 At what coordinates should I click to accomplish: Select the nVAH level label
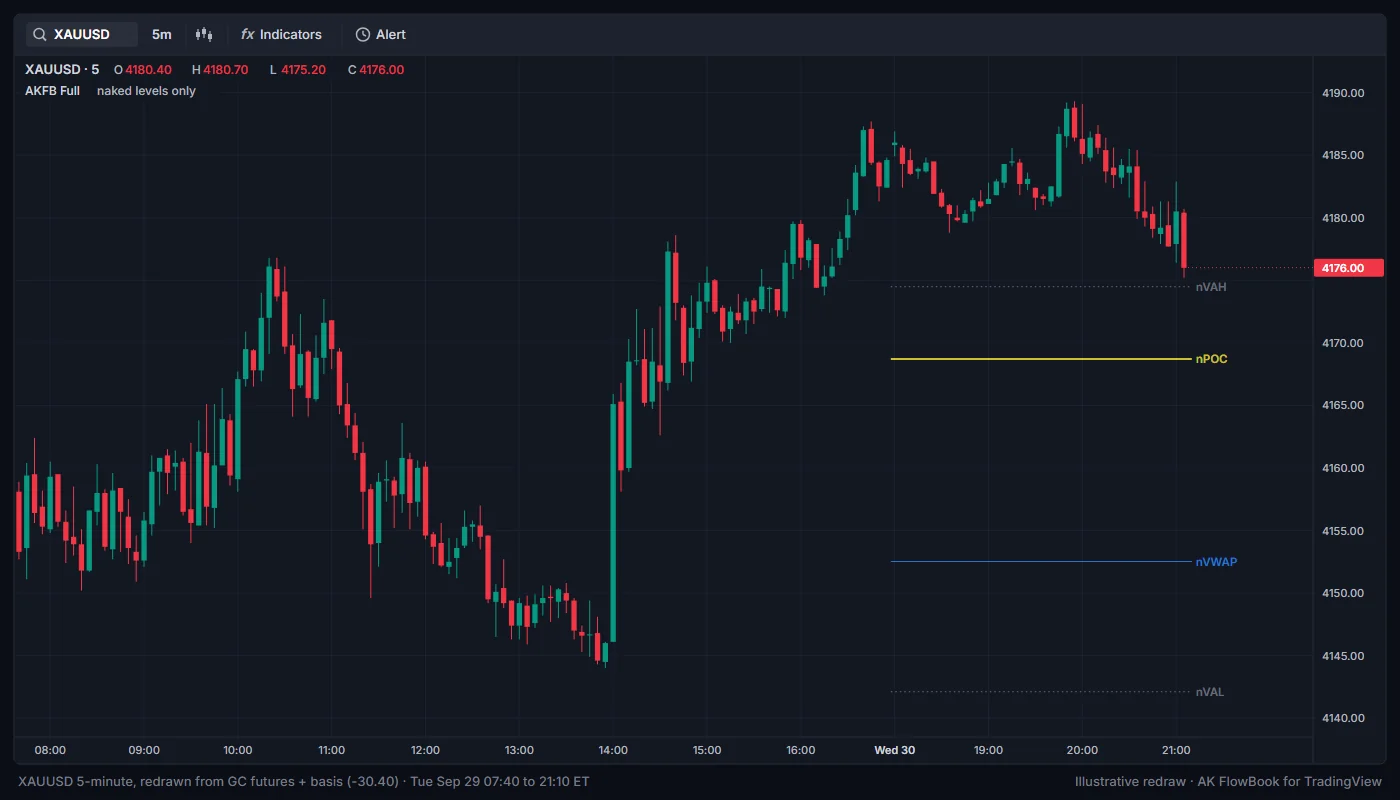(1211, 287)
